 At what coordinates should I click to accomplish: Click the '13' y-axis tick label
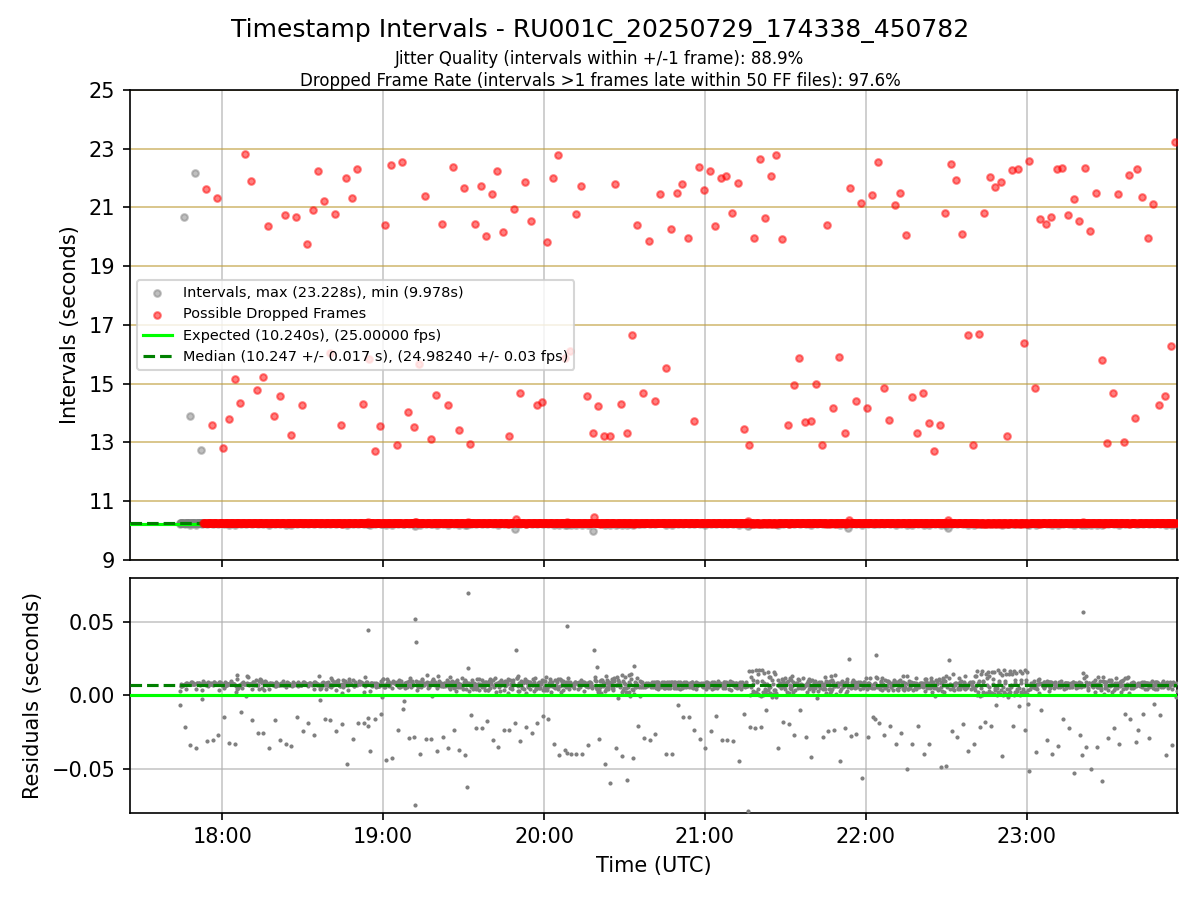coord(102,443)
